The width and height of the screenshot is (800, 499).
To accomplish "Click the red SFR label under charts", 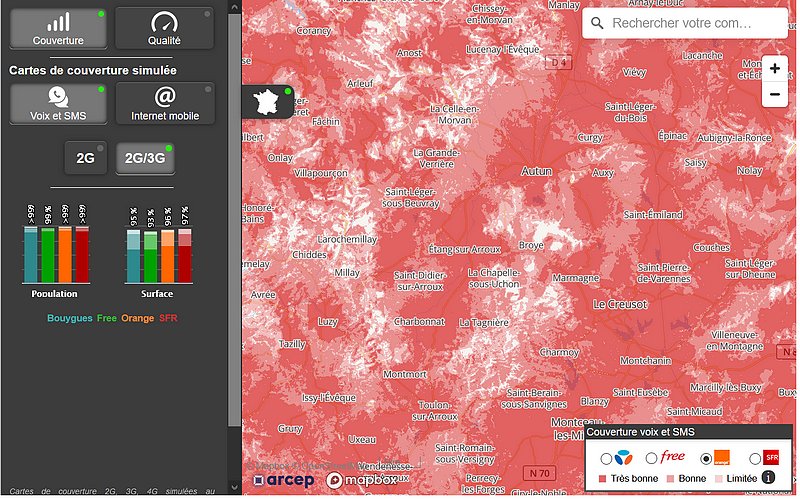I will coord(168,318).
